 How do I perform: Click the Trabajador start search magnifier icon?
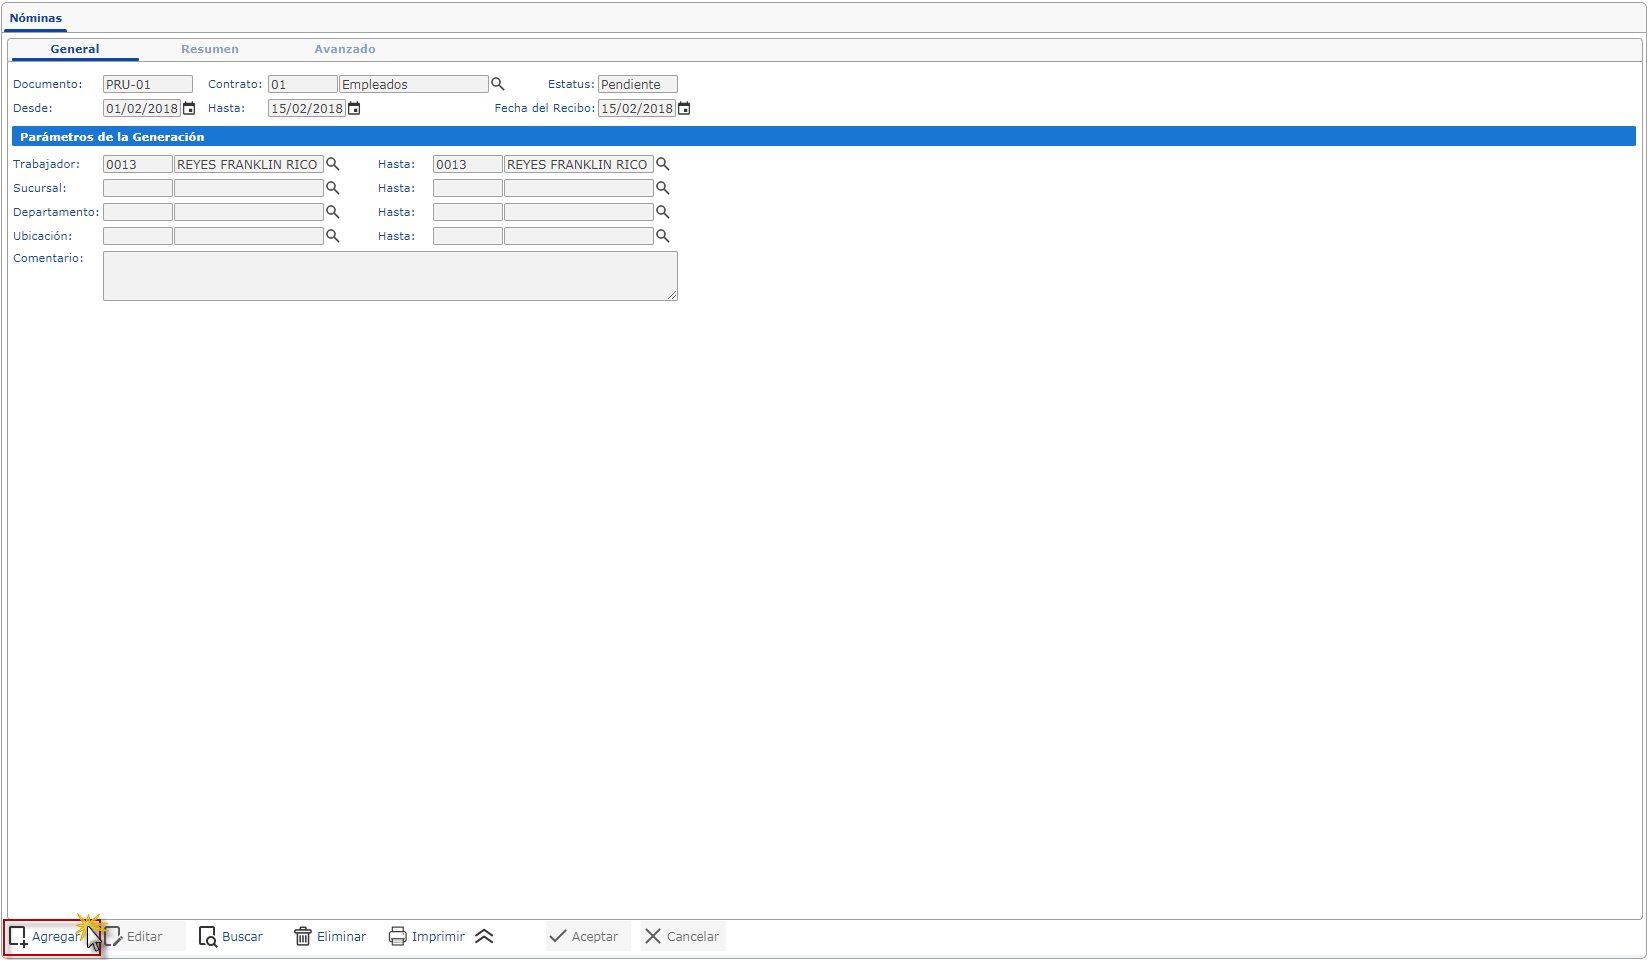pos(333,165)
